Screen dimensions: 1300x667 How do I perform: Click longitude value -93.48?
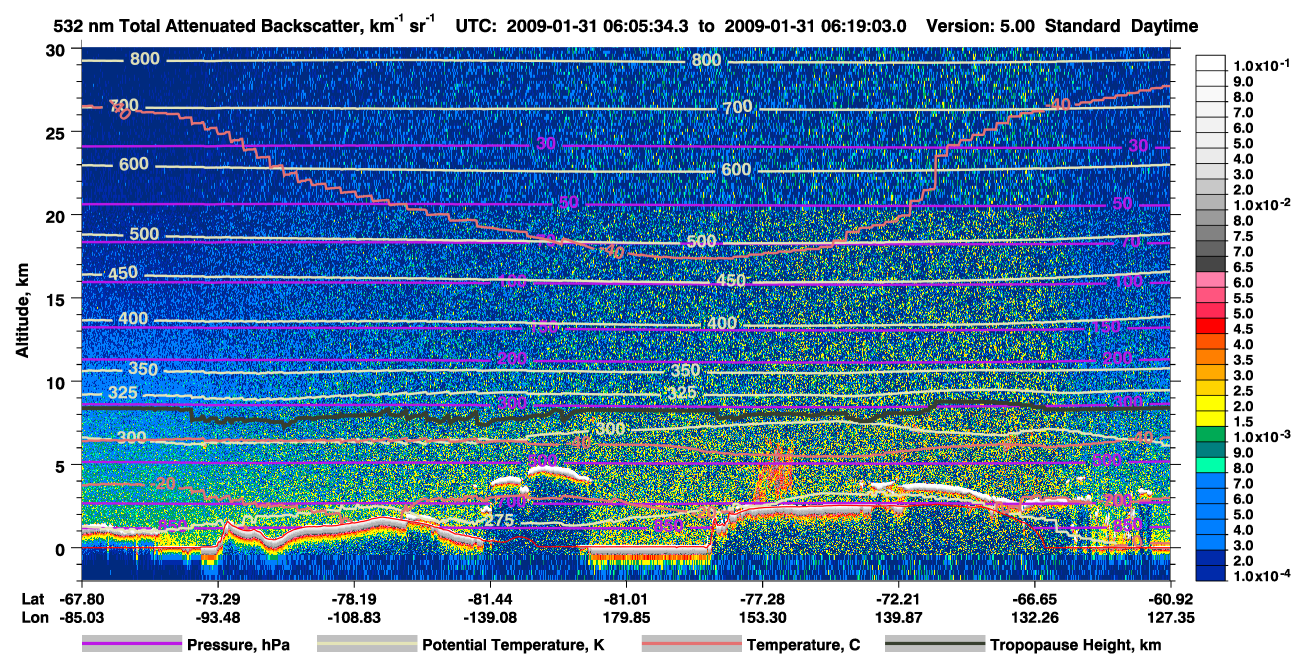pos(218,617)
